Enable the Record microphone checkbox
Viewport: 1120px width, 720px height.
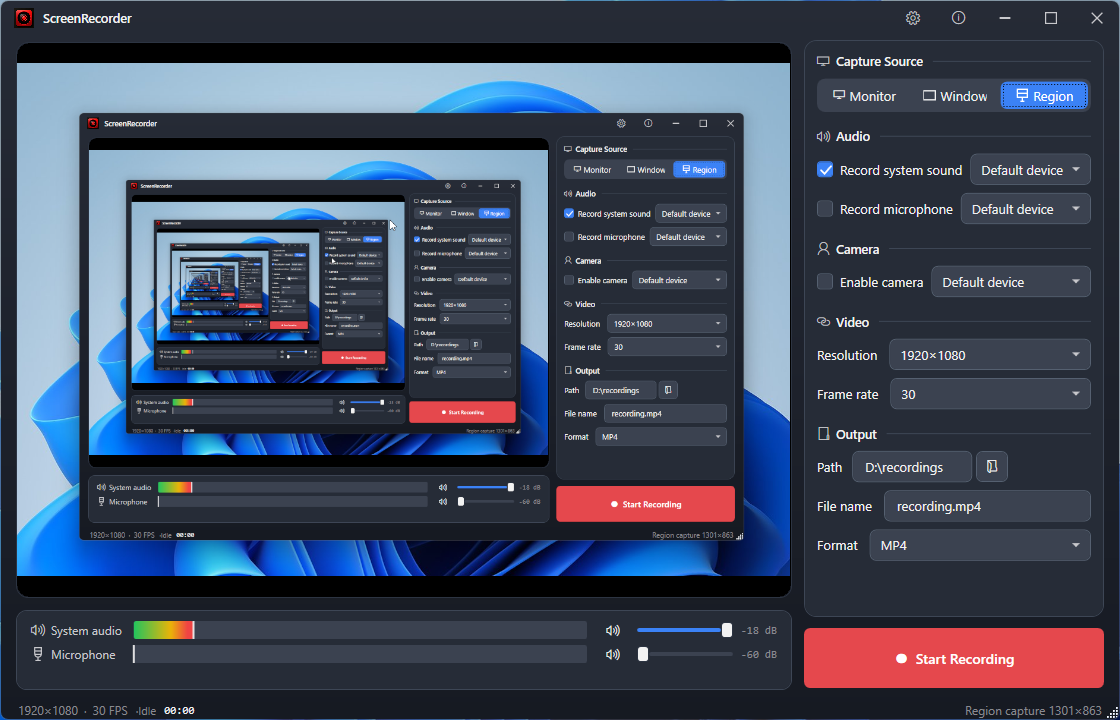(x=825, y=209)
